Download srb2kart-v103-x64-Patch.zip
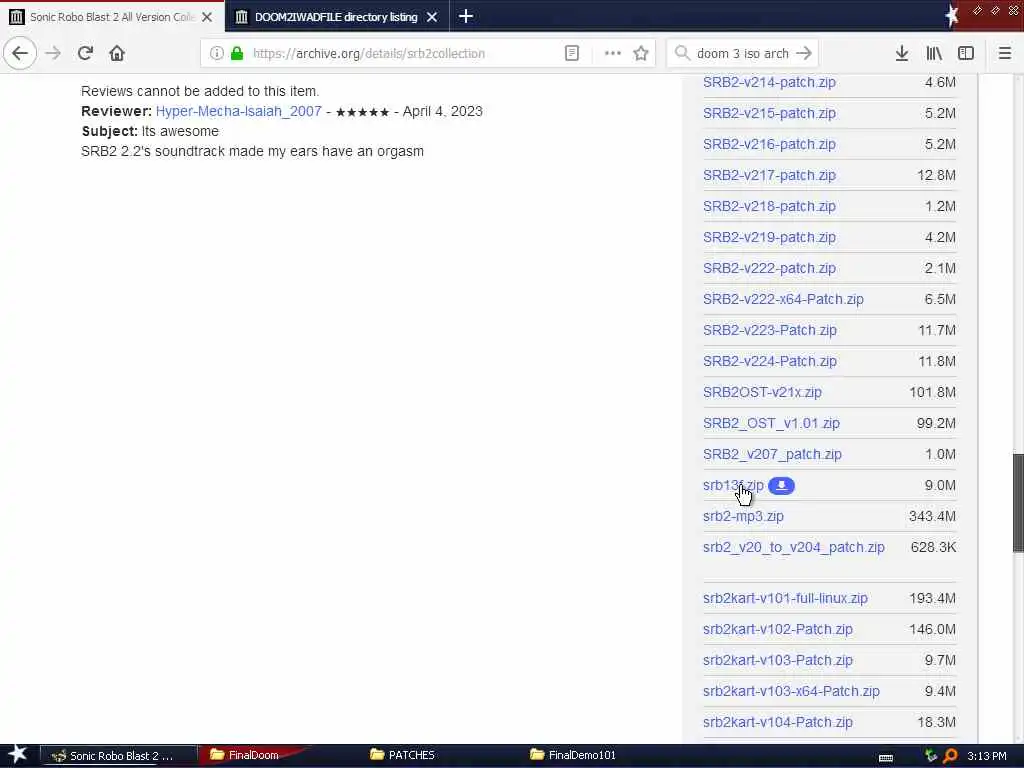Screen dimensions: 1024x768 click(x=791, y=691)
